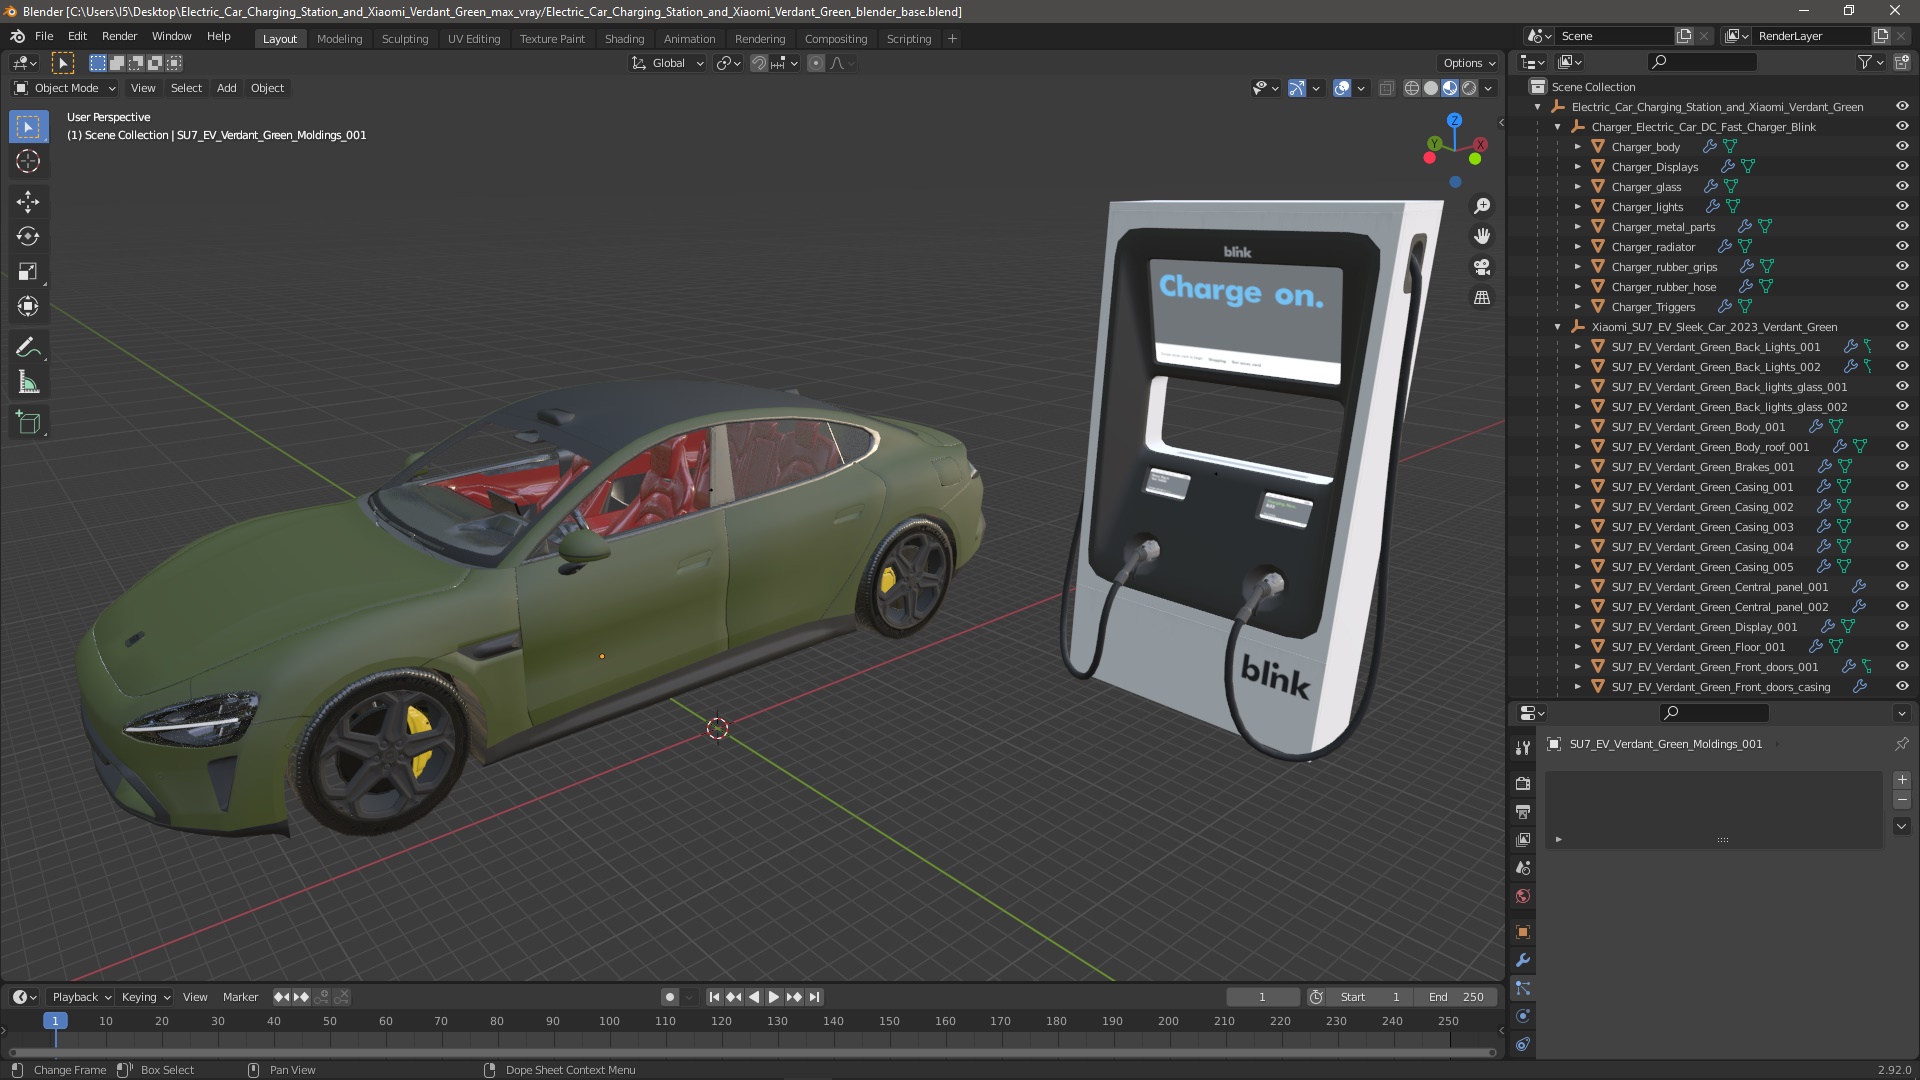Toggle X-ray display mode
Image resolution: width=1920 pixels, height=1080 pixels.
(1386, 88)
